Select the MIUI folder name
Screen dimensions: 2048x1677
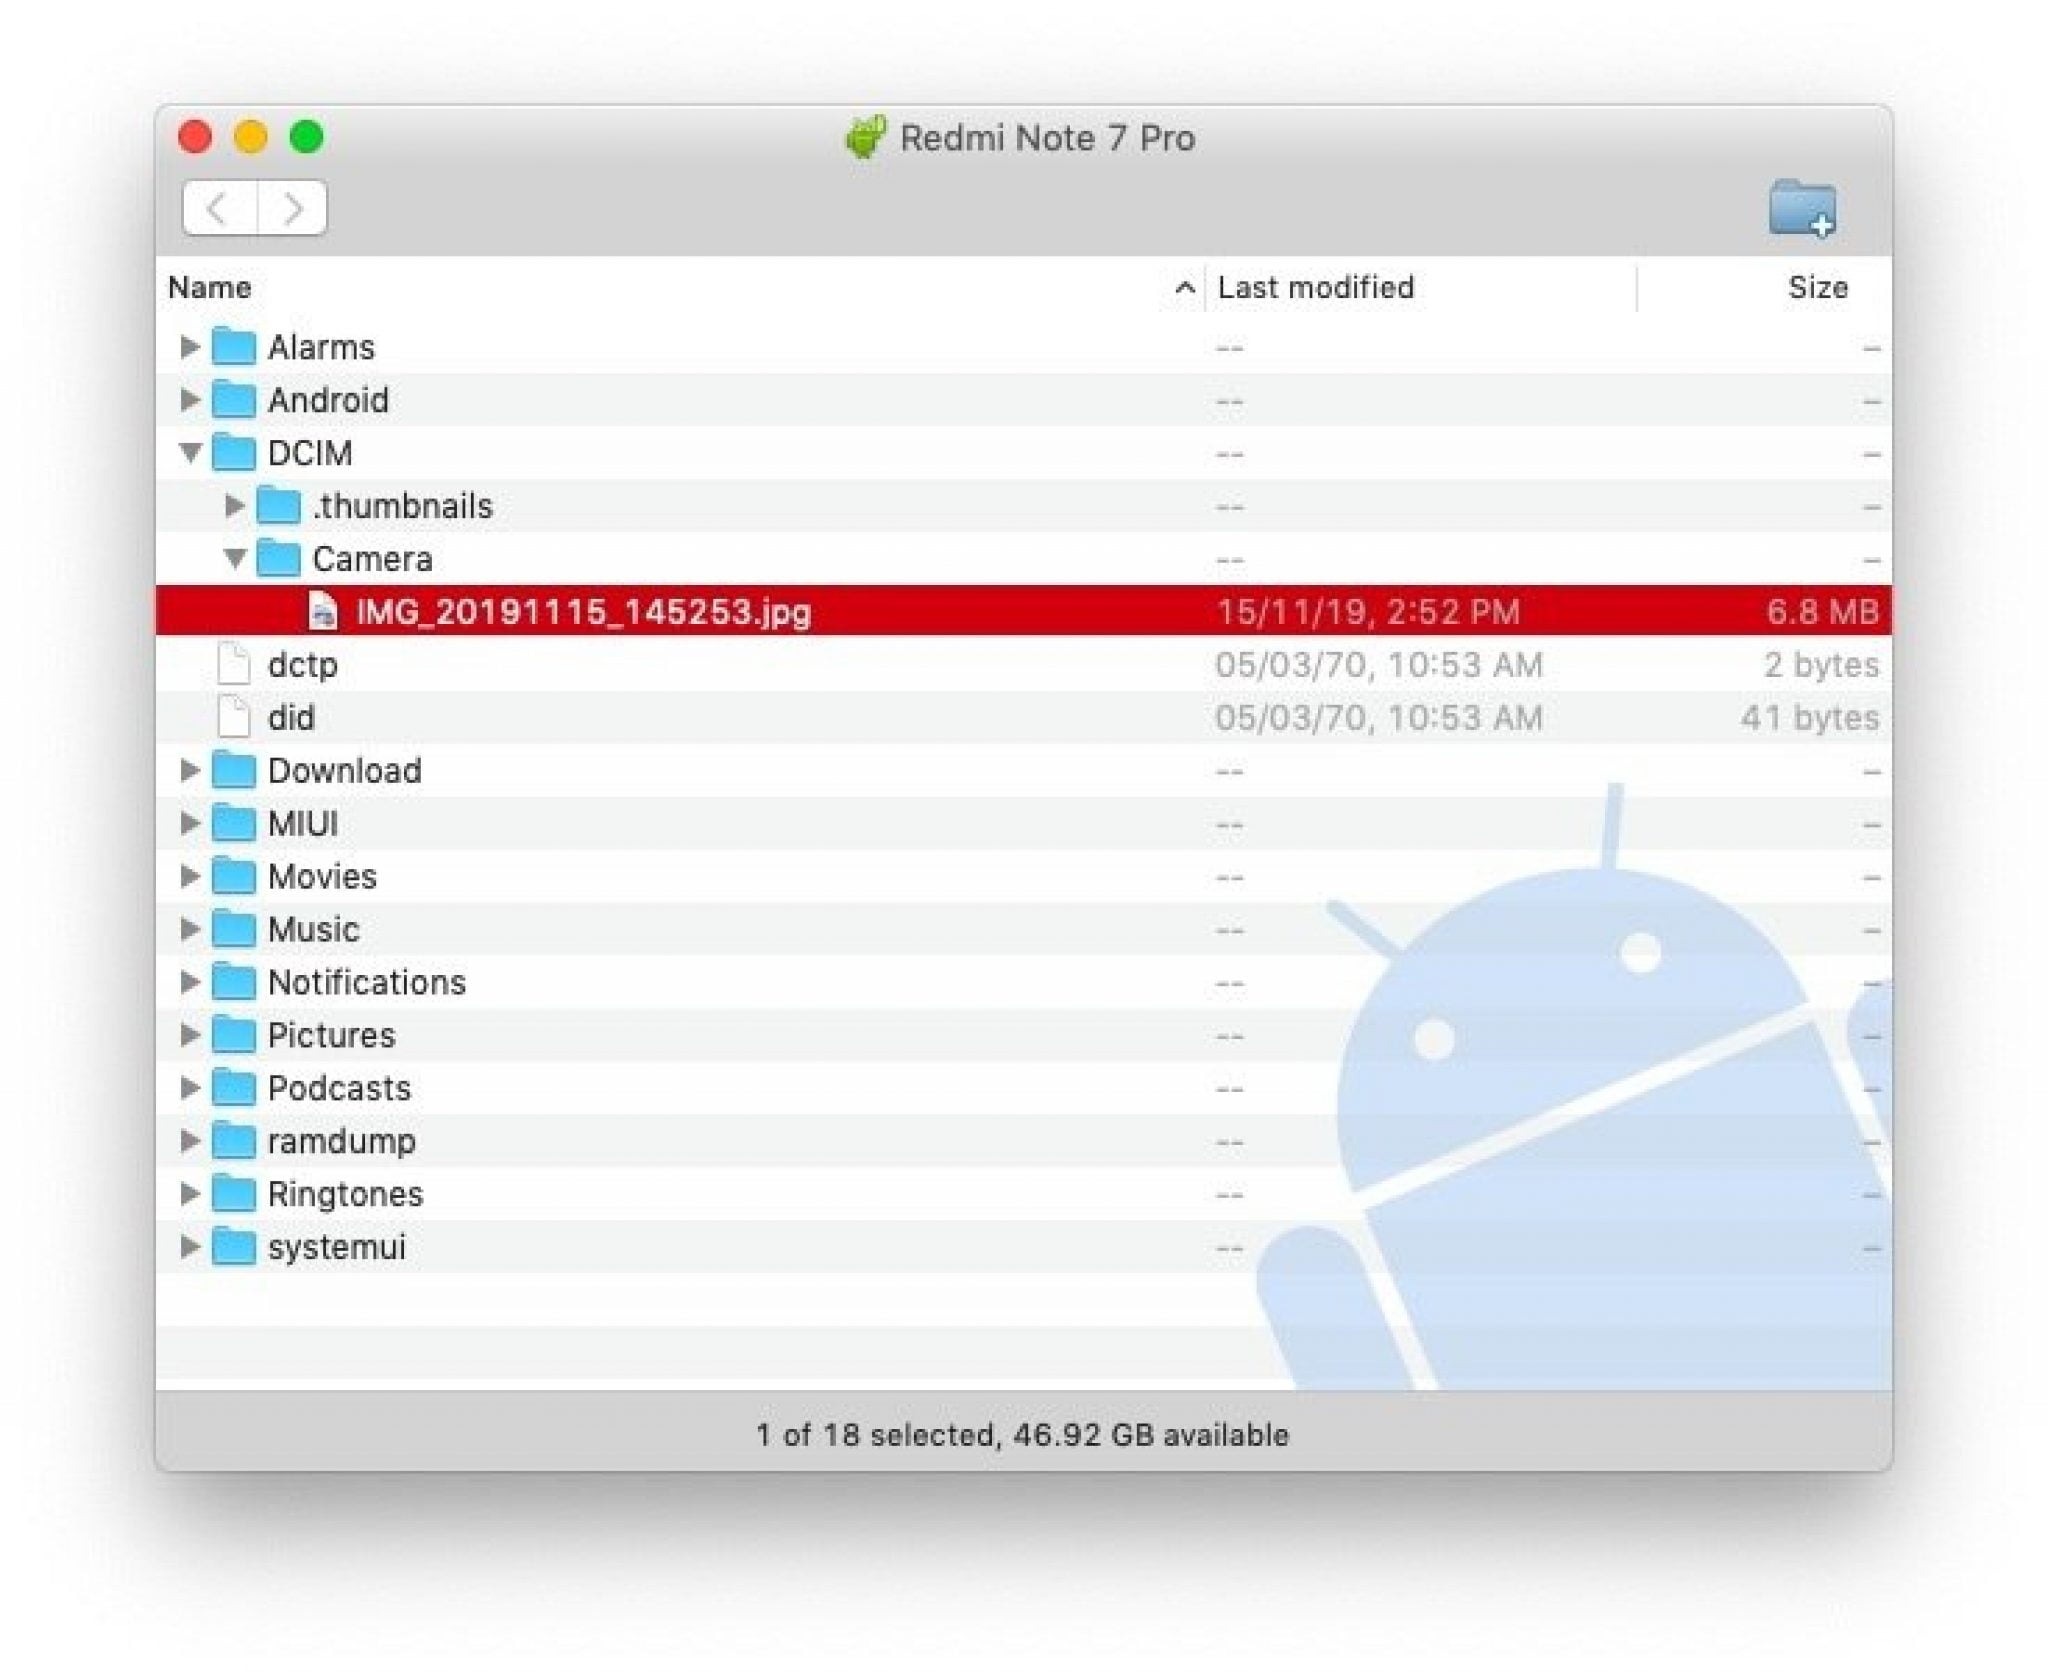point(302,823)
